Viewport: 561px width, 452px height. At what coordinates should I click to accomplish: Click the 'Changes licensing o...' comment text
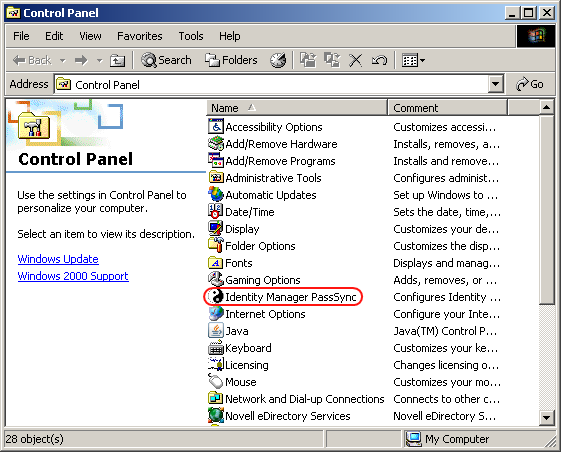[x=446, y=365]
